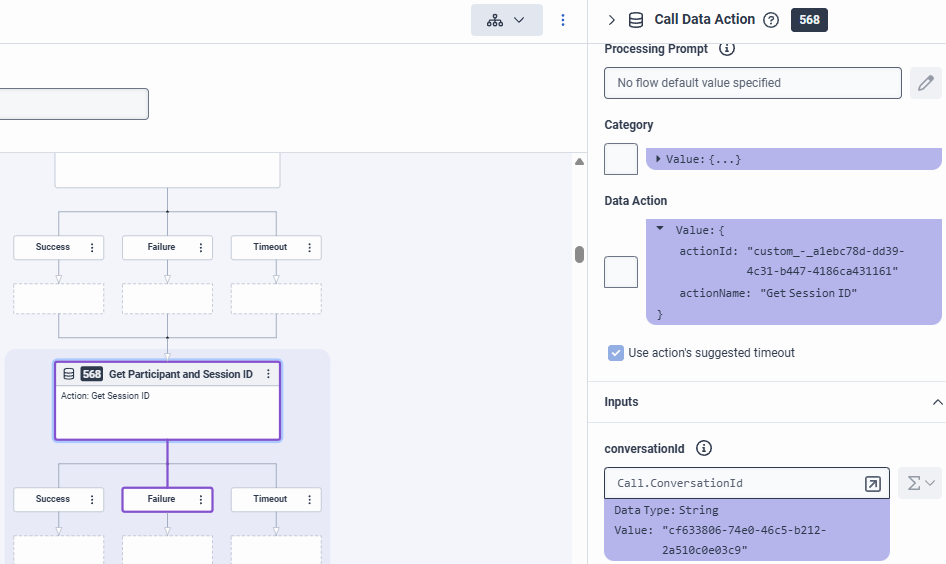946x564 pixels.
Task: Select the highlighted Failure output path
Action: tap(161, 499)
